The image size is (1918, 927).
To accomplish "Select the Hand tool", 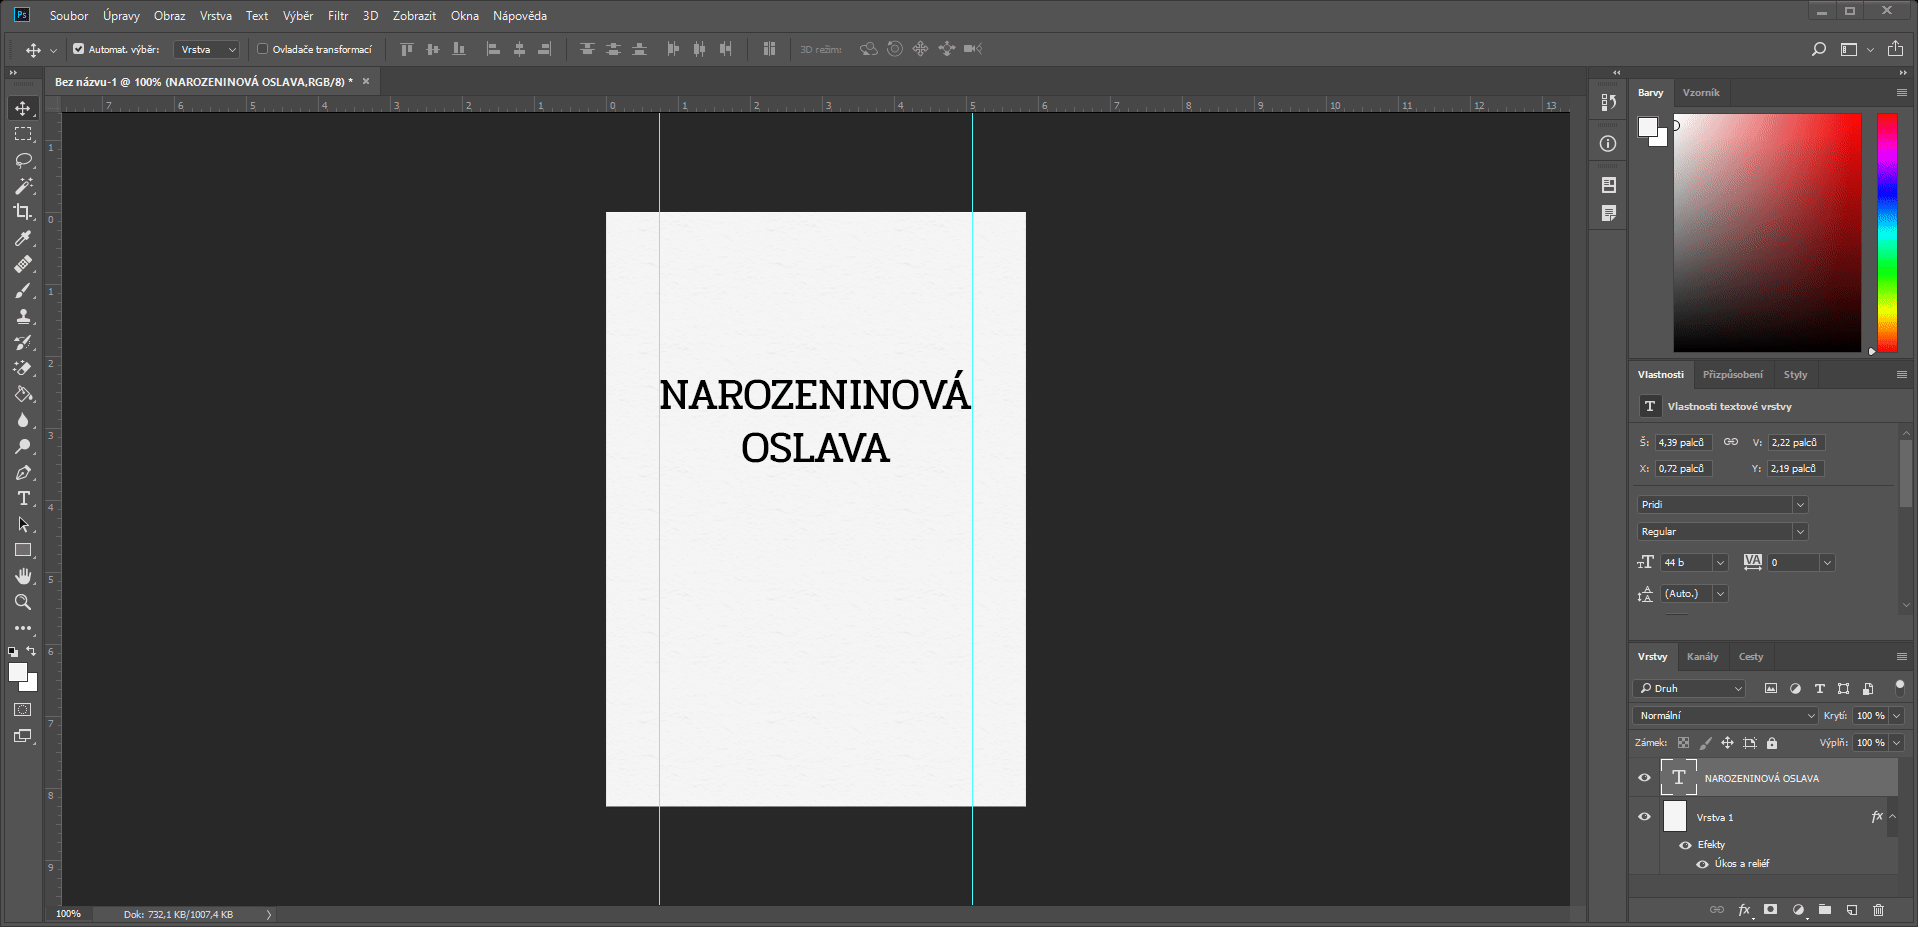I will pos(23,576).
